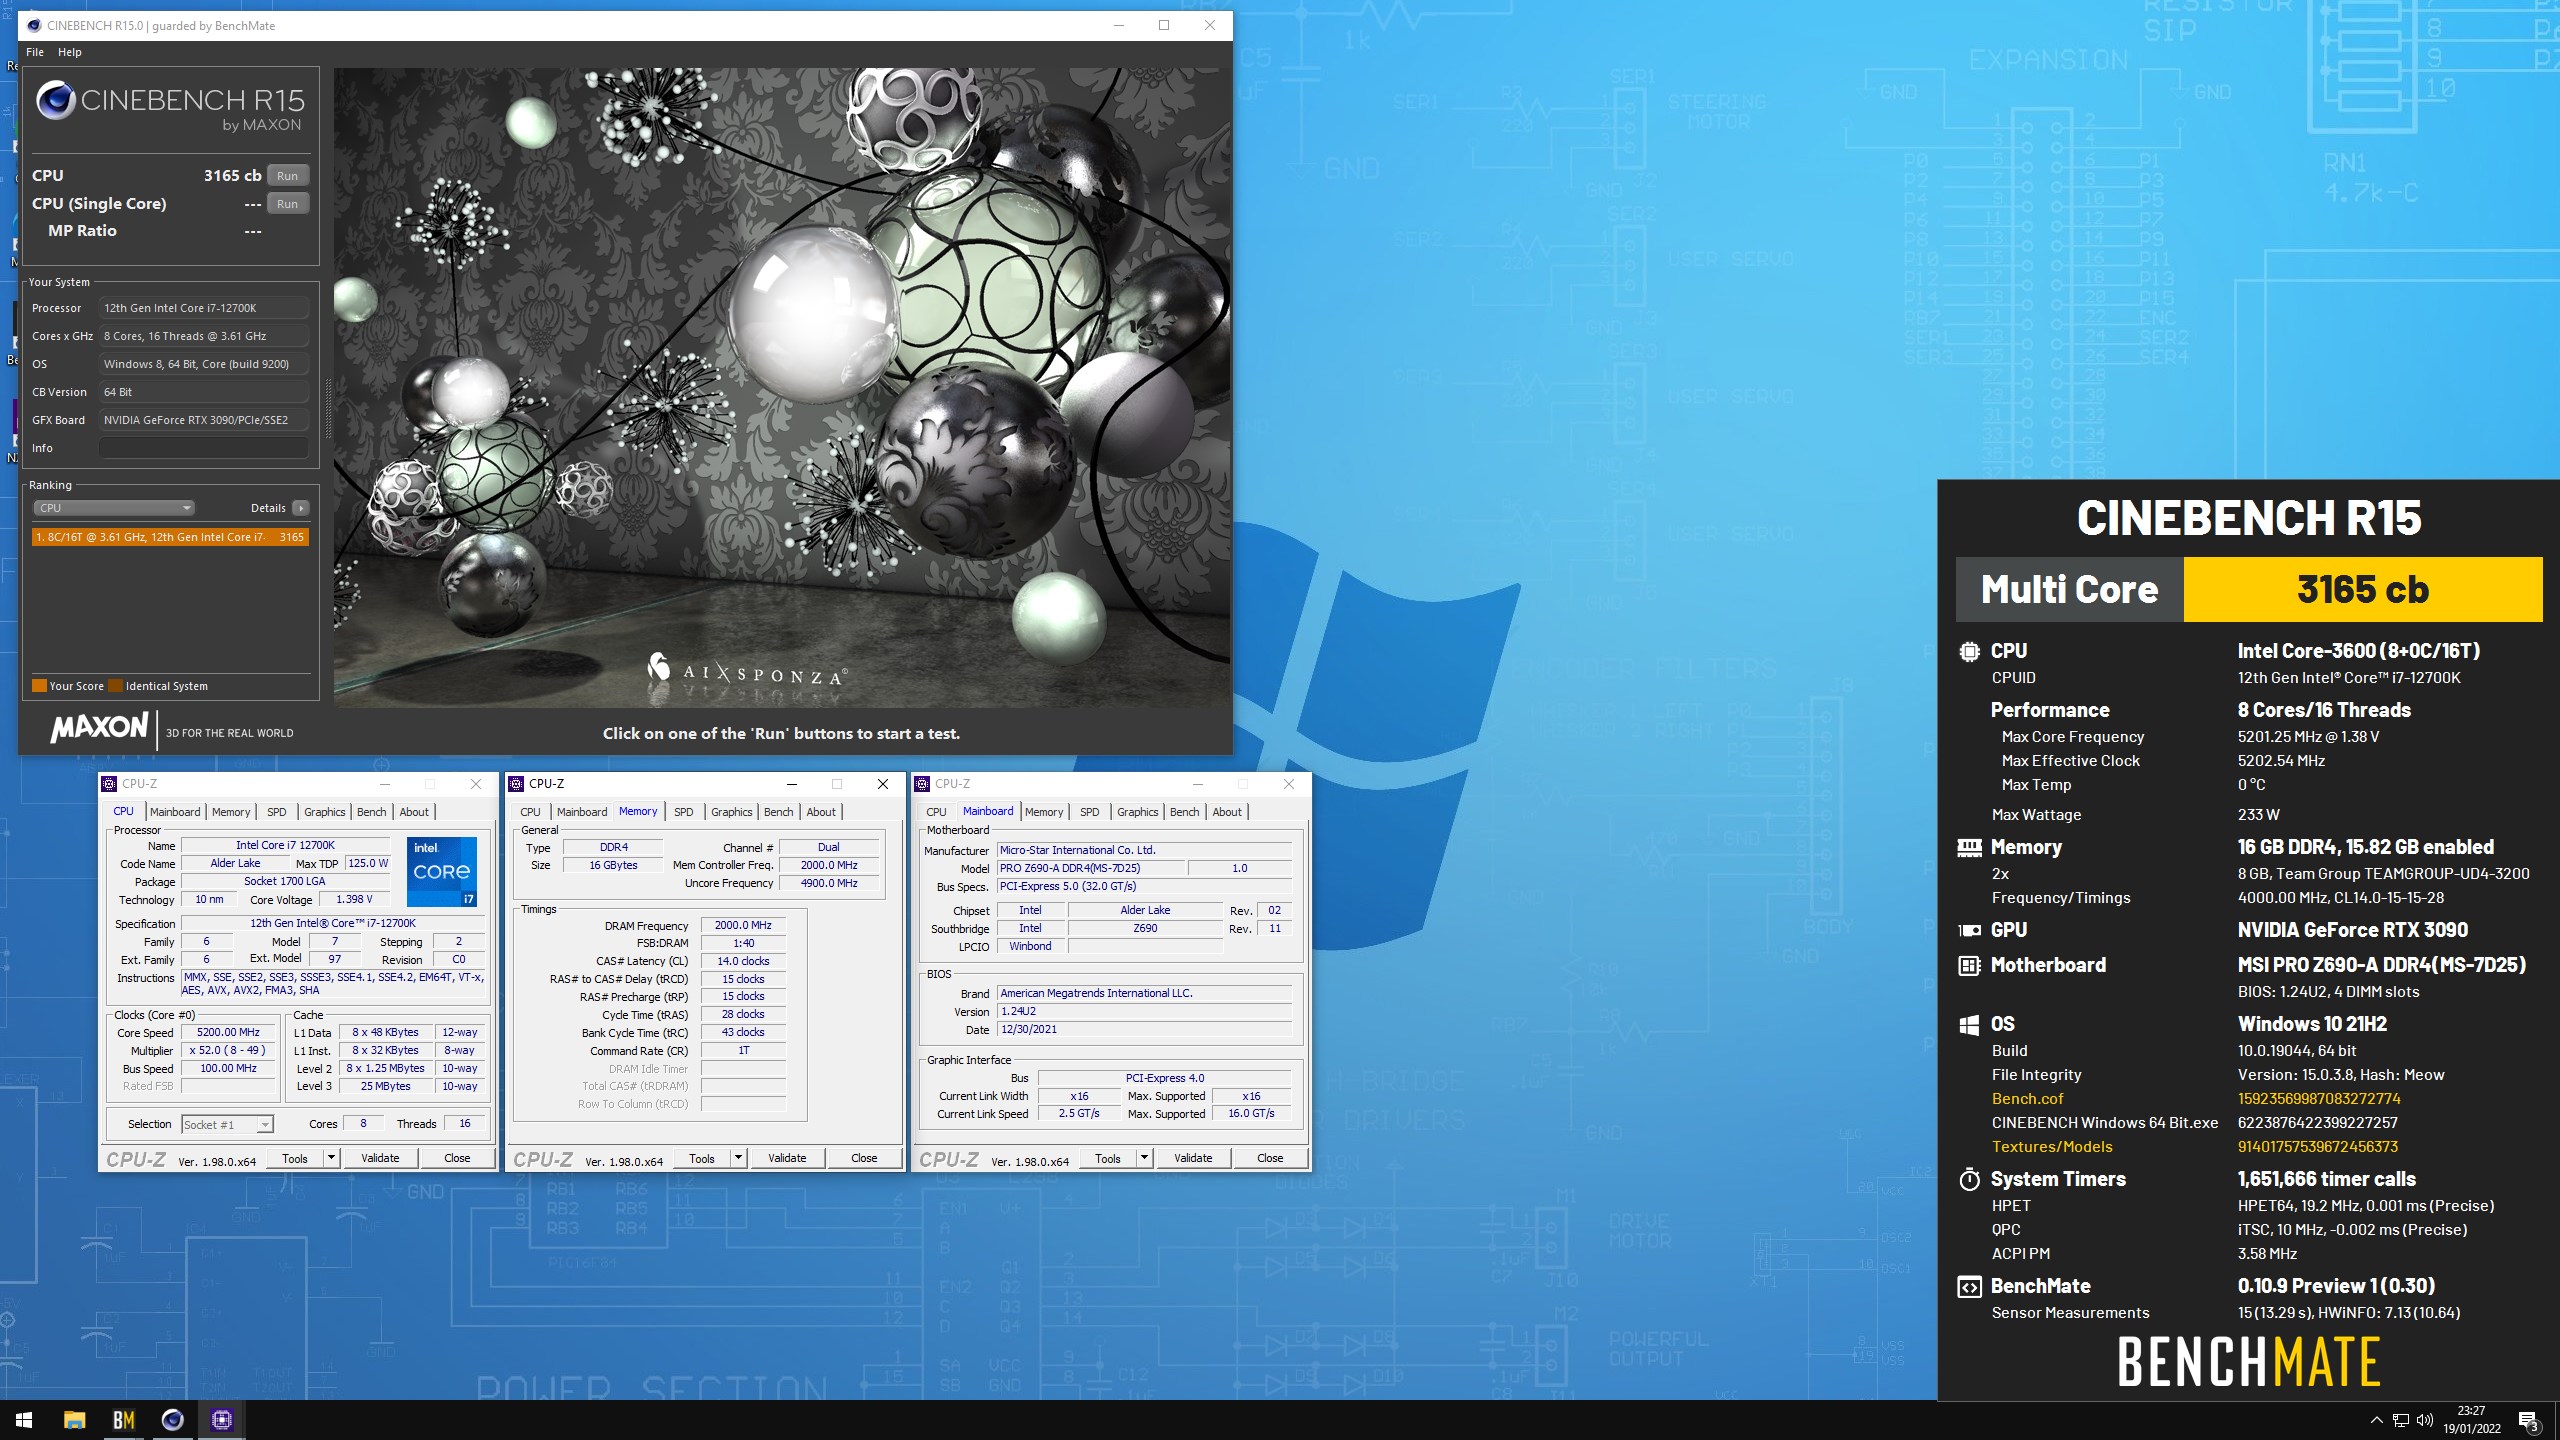Viewport: 2560px width, 1440px height.
Task: Click the Identical System swatch
Action: pos(115,686)
